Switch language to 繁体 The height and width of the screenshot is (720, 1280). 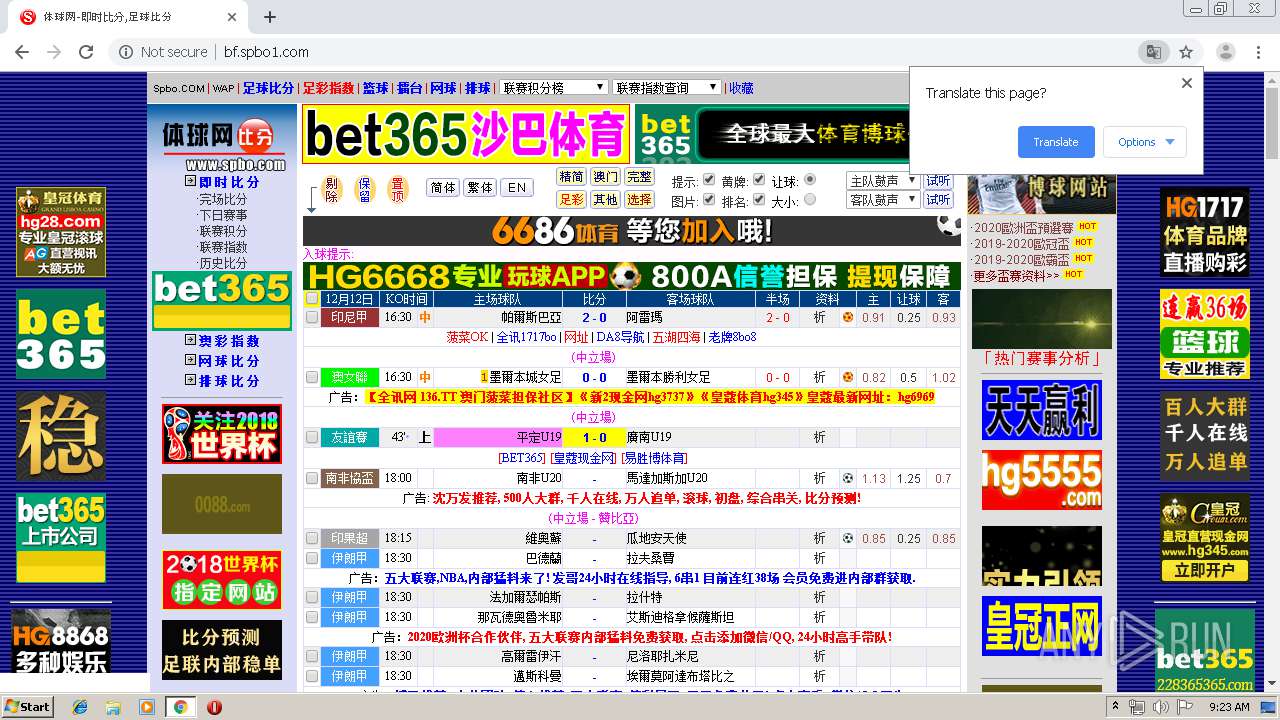(x=480, y=187)
